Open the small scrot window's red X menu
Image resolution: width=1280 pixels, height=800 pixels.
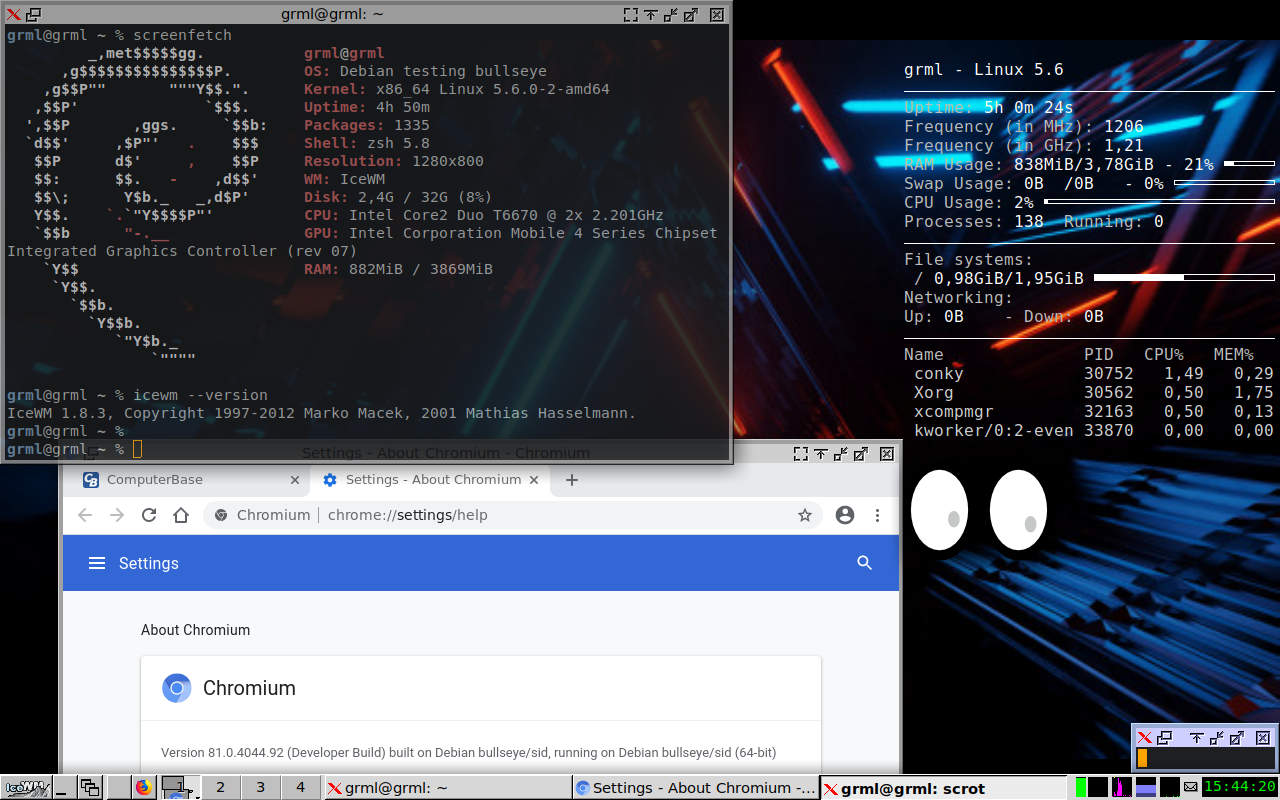click(1145, 738)
